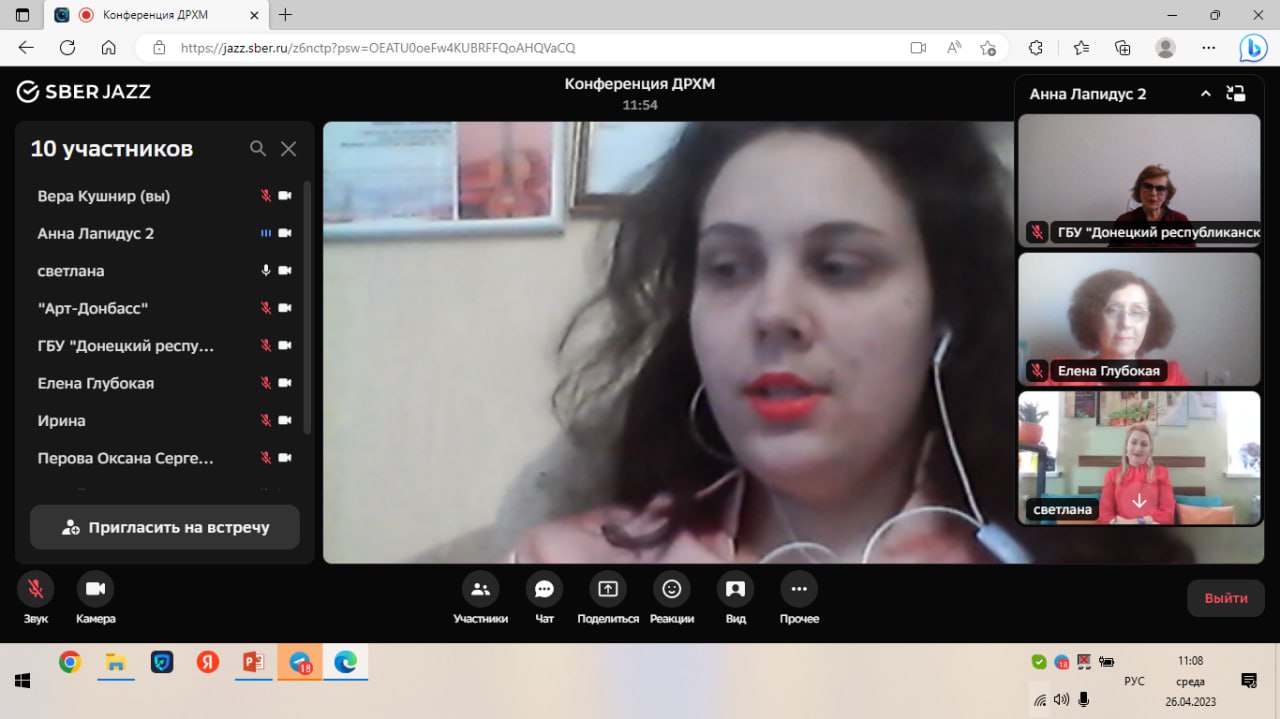1280x719 pixels.
Task: Click muted mic icon for Елена Глубокая row
Action: pyautogui.click(x=266, y=382)
